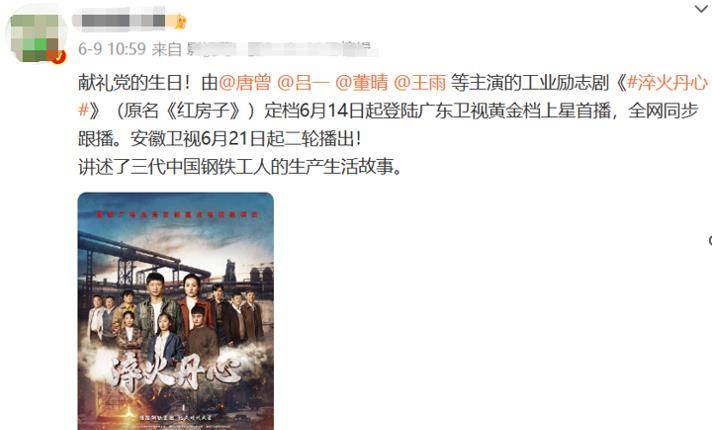Open the #淬火丹心 hashtag topic
Viewport: 712px width, 430px height.
[x=667, y=83]
